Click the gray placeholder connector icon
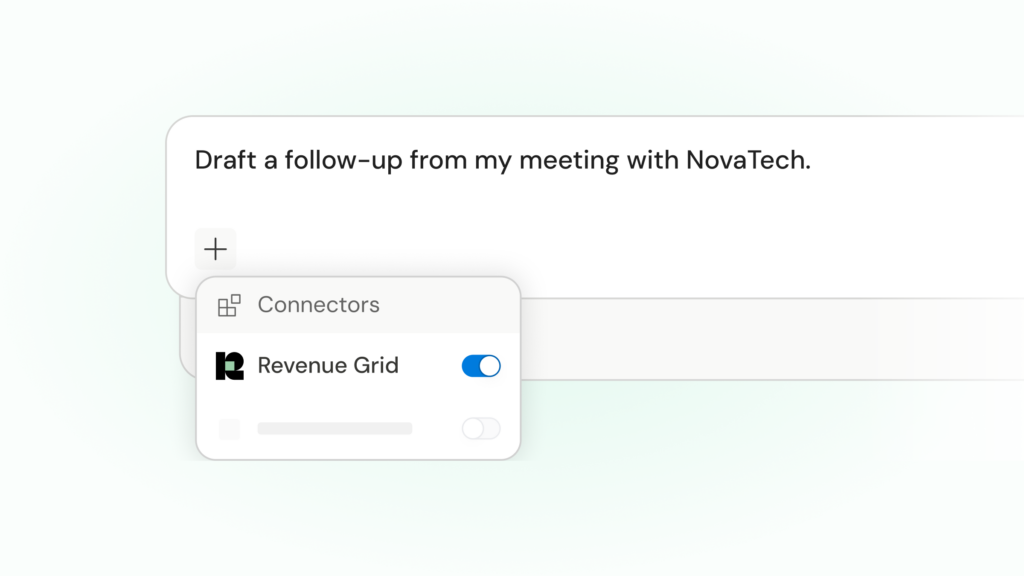 pyautogui.click(x=229, y=429)
